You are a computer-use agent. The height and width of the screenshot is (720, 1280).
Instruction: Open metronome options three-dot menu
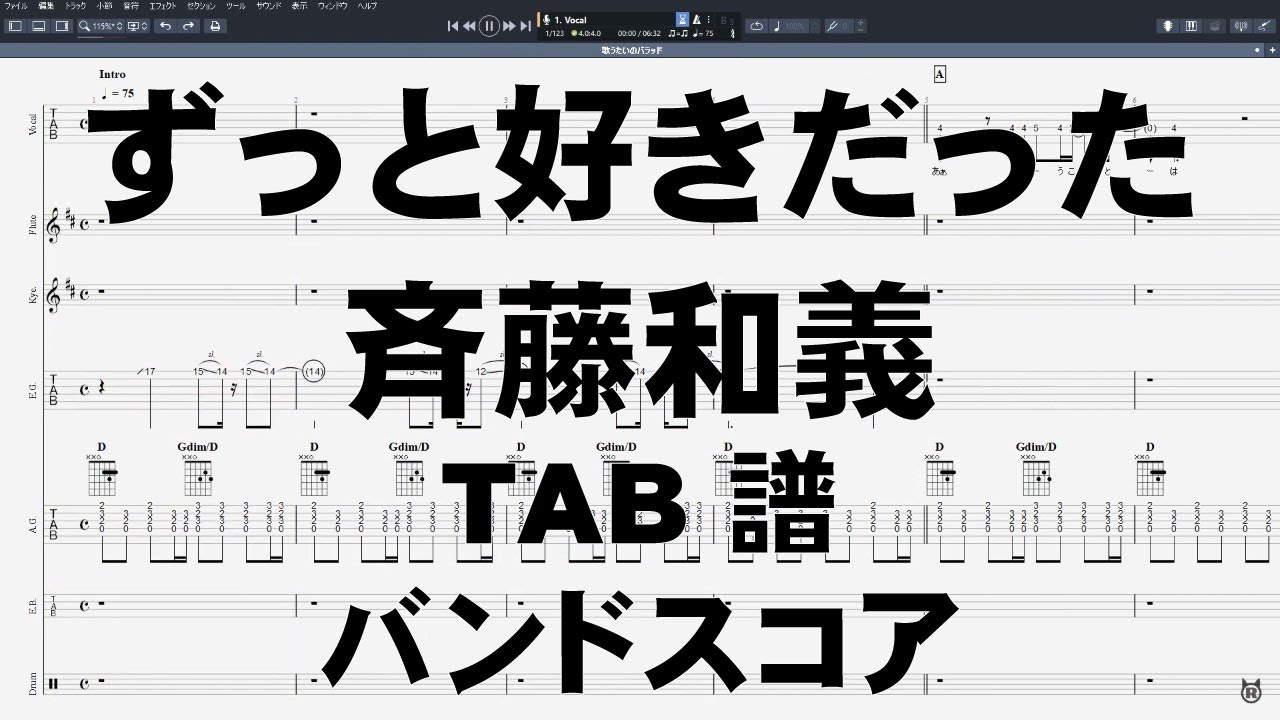(707, 19)
